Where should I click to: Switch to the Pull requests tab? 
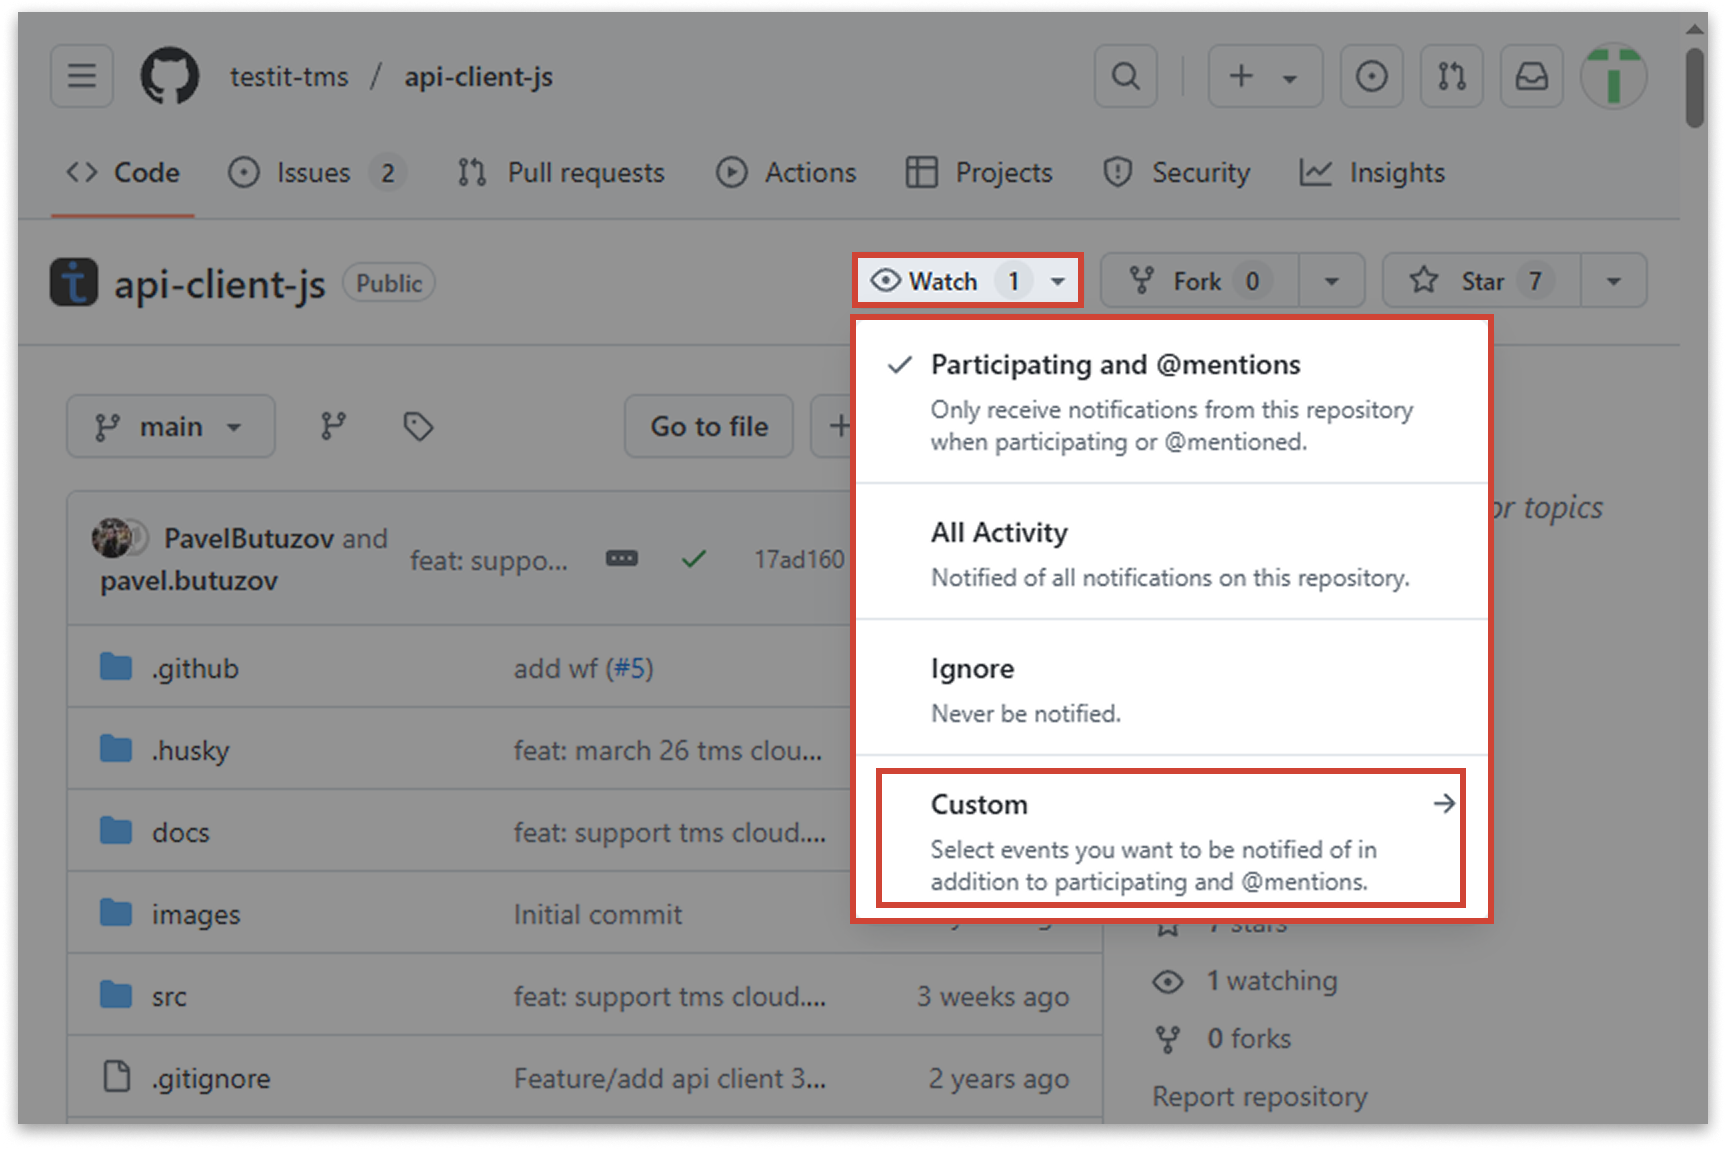point(561,172)
